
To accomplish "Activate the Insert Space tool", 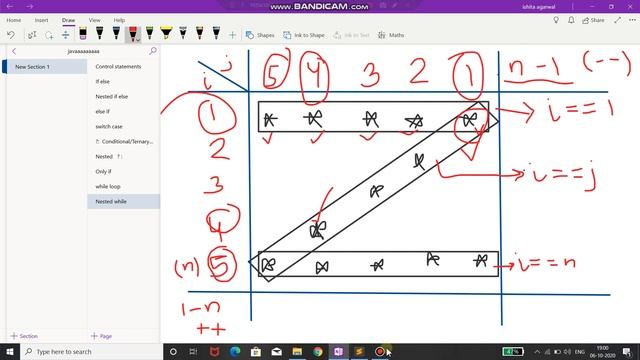I will pos(65,35).
